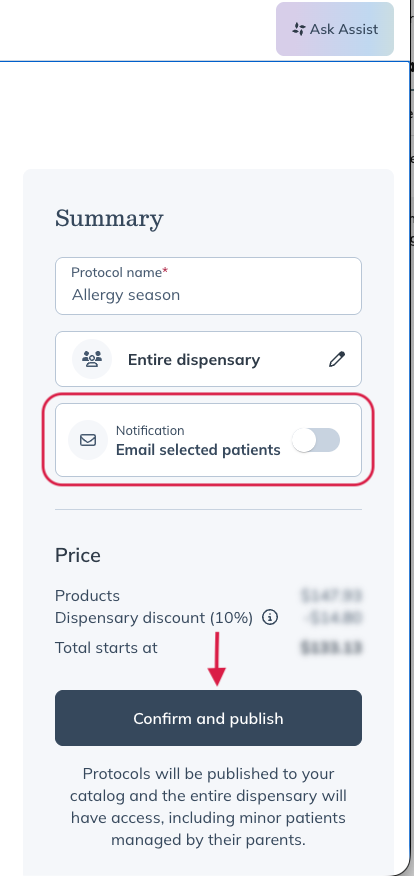414x876 pixels.
Task: Click into the Protocol name field
Action: [208, 286]
